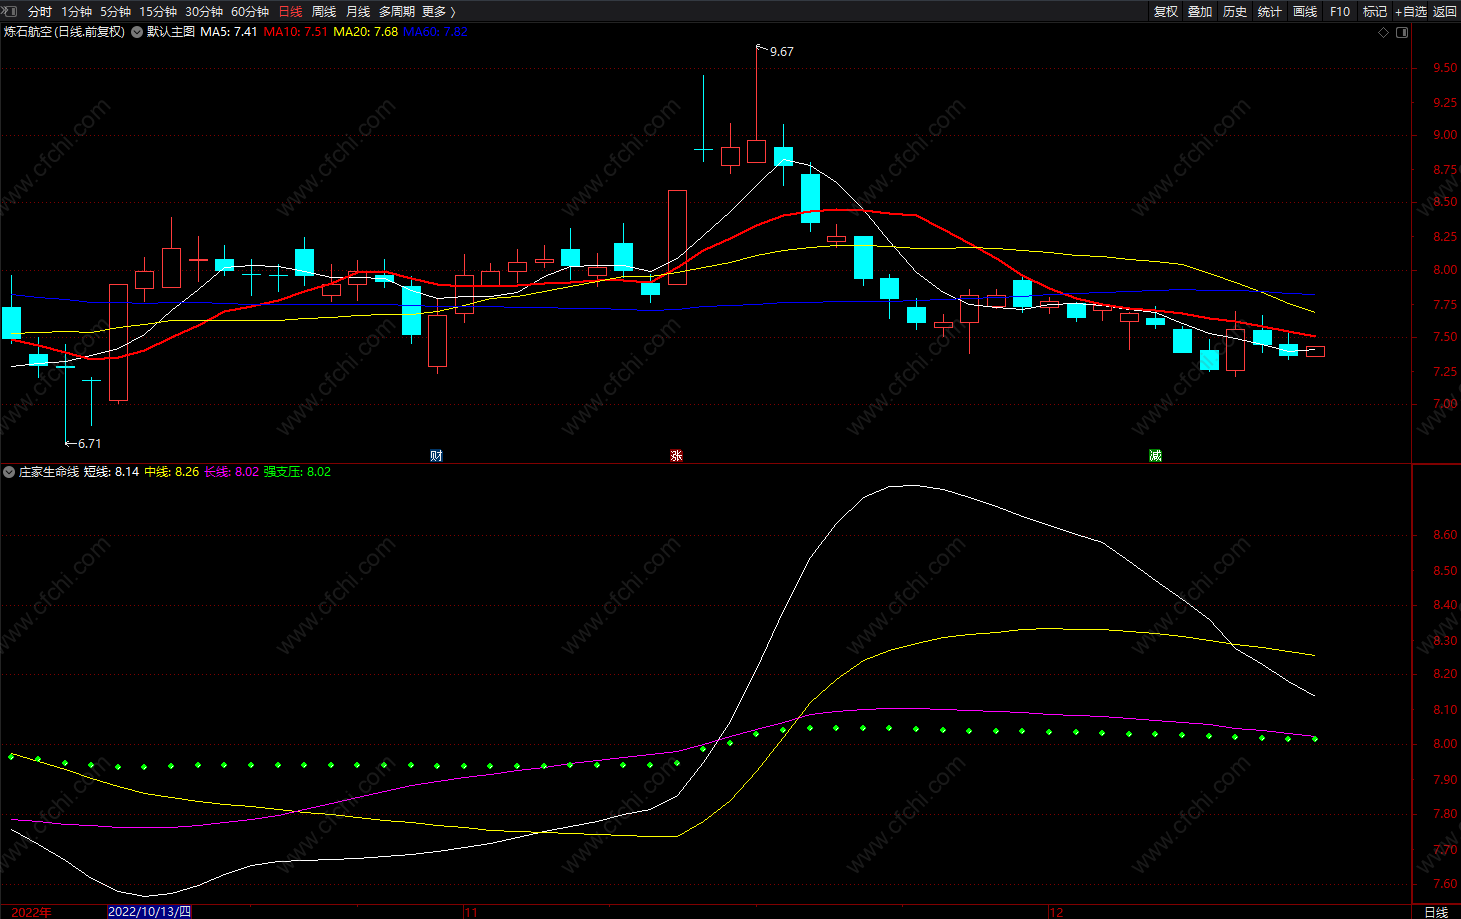
Task: Click the 返回 back button
Action: [x=1445, y=11]
